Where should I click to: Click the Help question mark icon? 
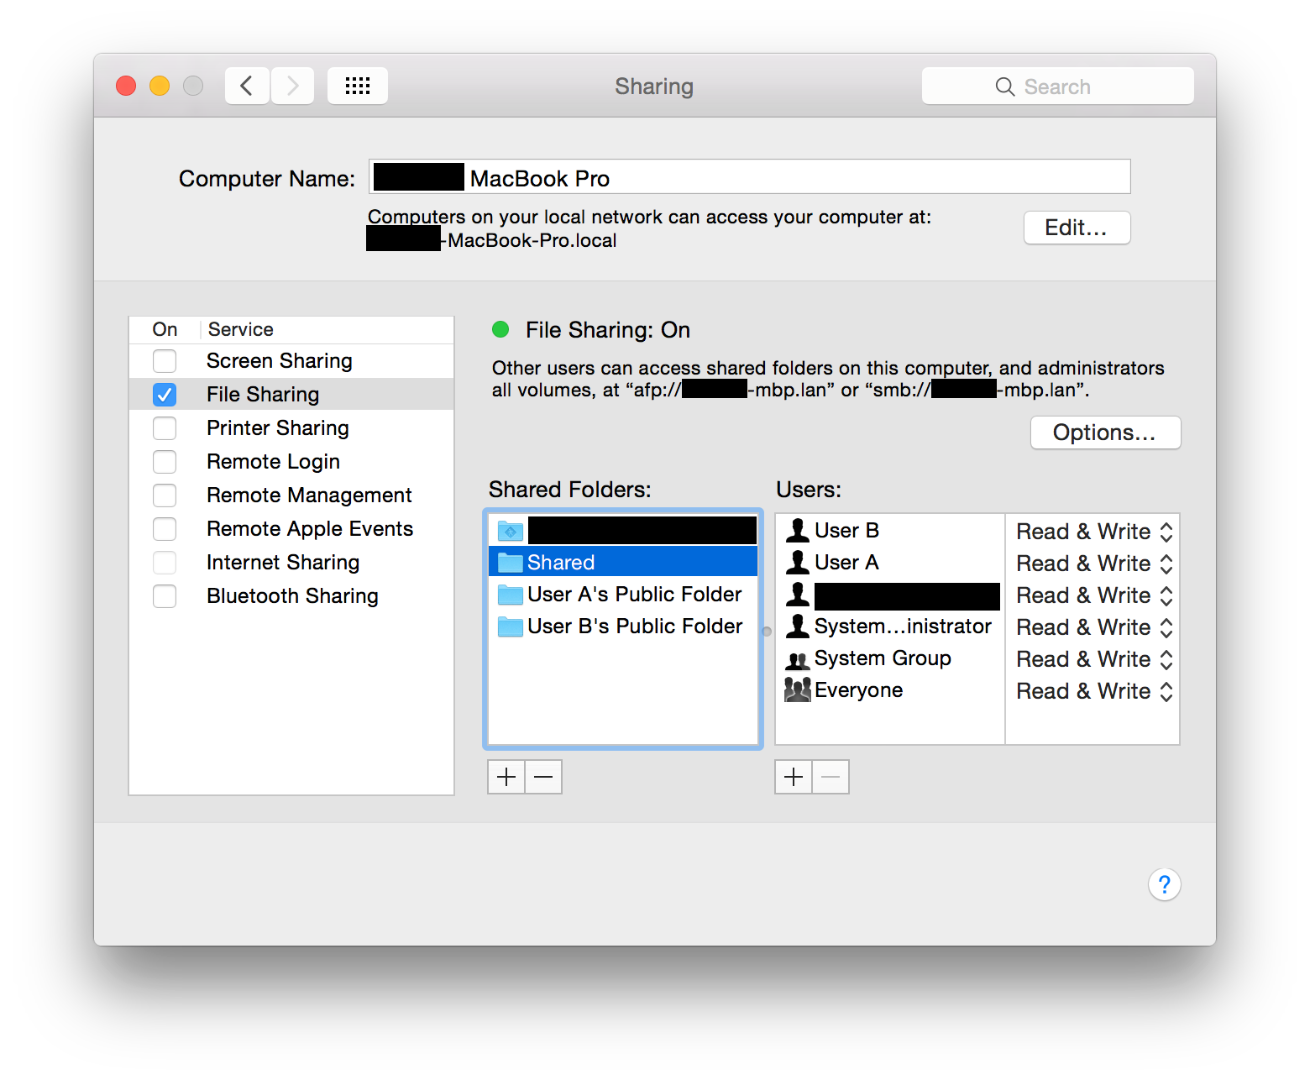coord(1164,884)
